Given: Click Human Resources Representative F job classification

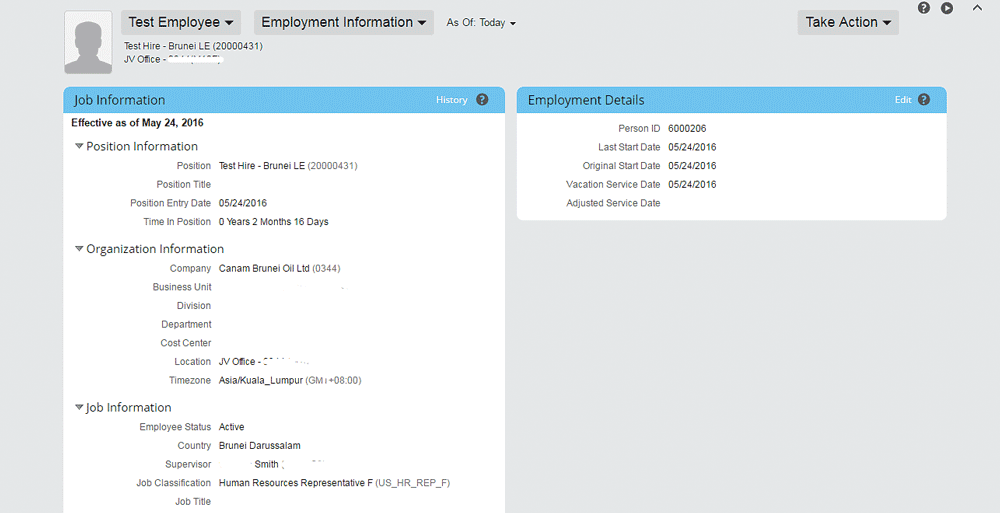Looking at the screenshot, I should 295,483.
